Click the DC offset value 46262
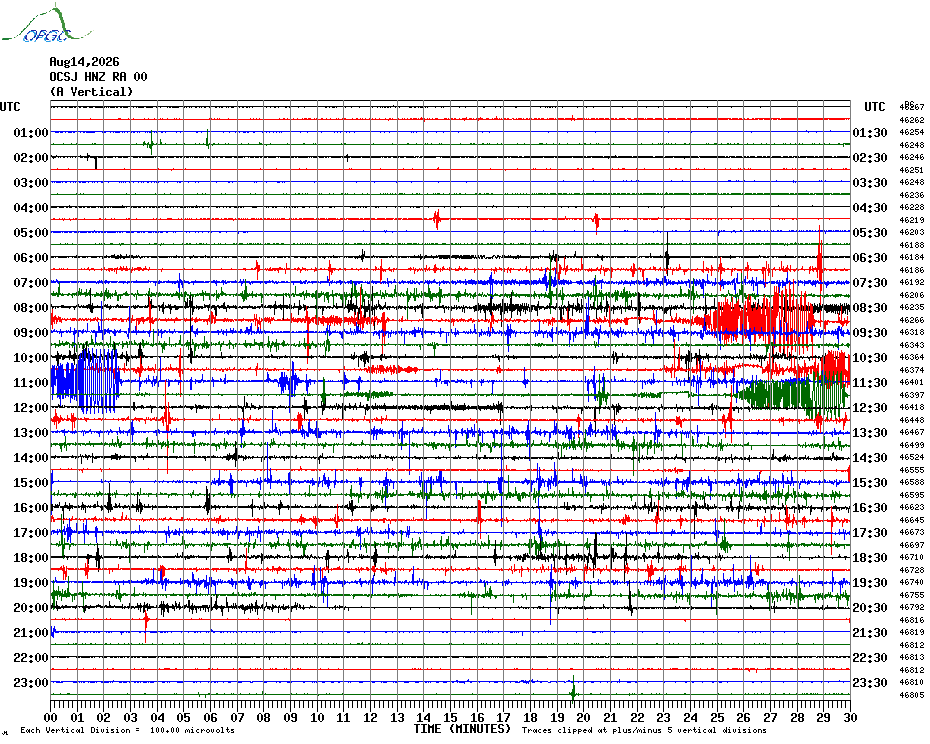 (x=912, y=120)
